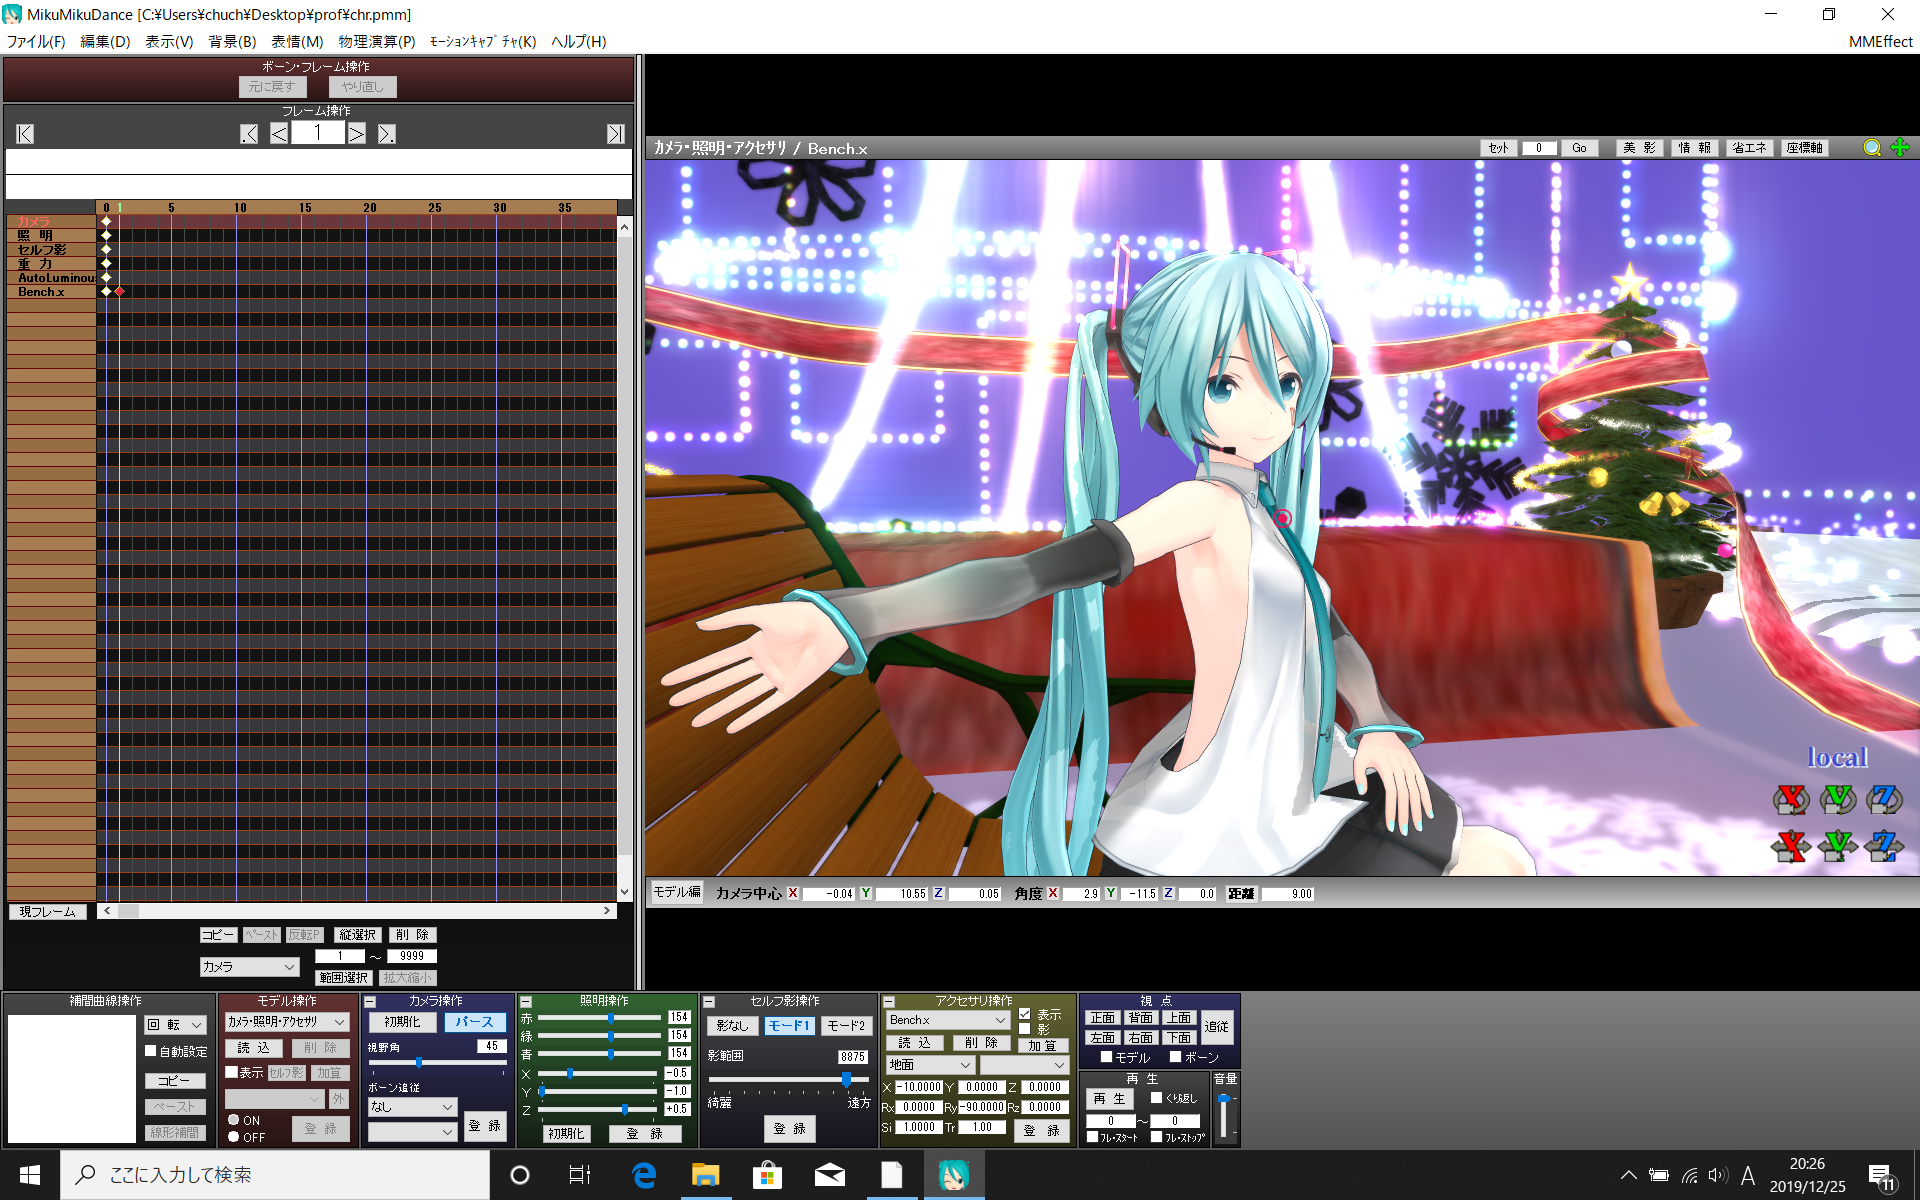Click accessory X position field -10.0000
This screenshot has width=1920, height=1200.
click(x=918, y=1087)
